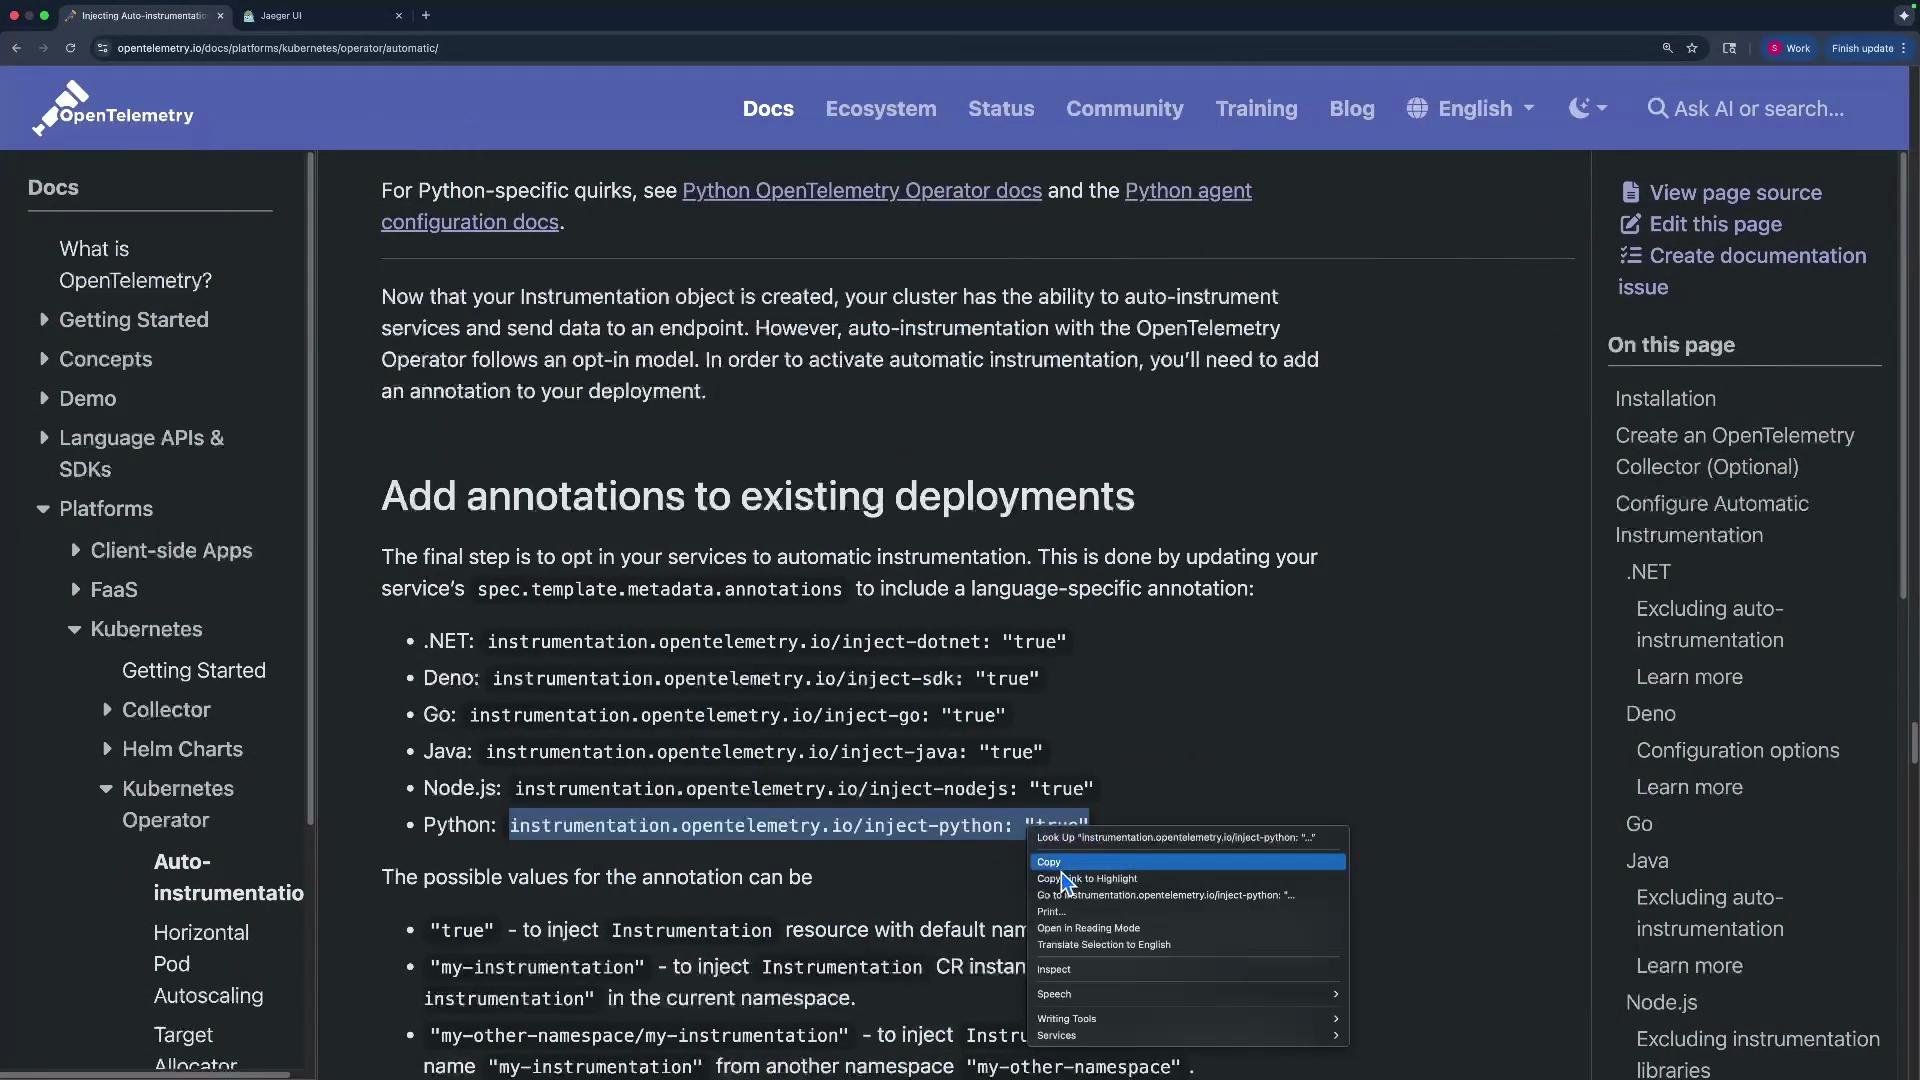Select Inspect in the context menu
1920x1080 pixels.
coord(1188,970)
